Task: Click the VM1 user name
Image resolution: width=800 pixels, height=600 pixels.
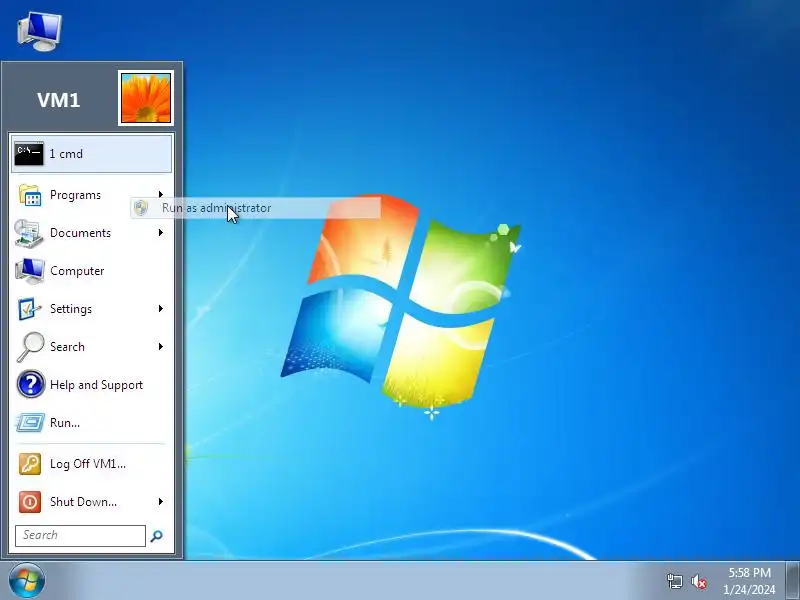Action: (x=59, y=99)
